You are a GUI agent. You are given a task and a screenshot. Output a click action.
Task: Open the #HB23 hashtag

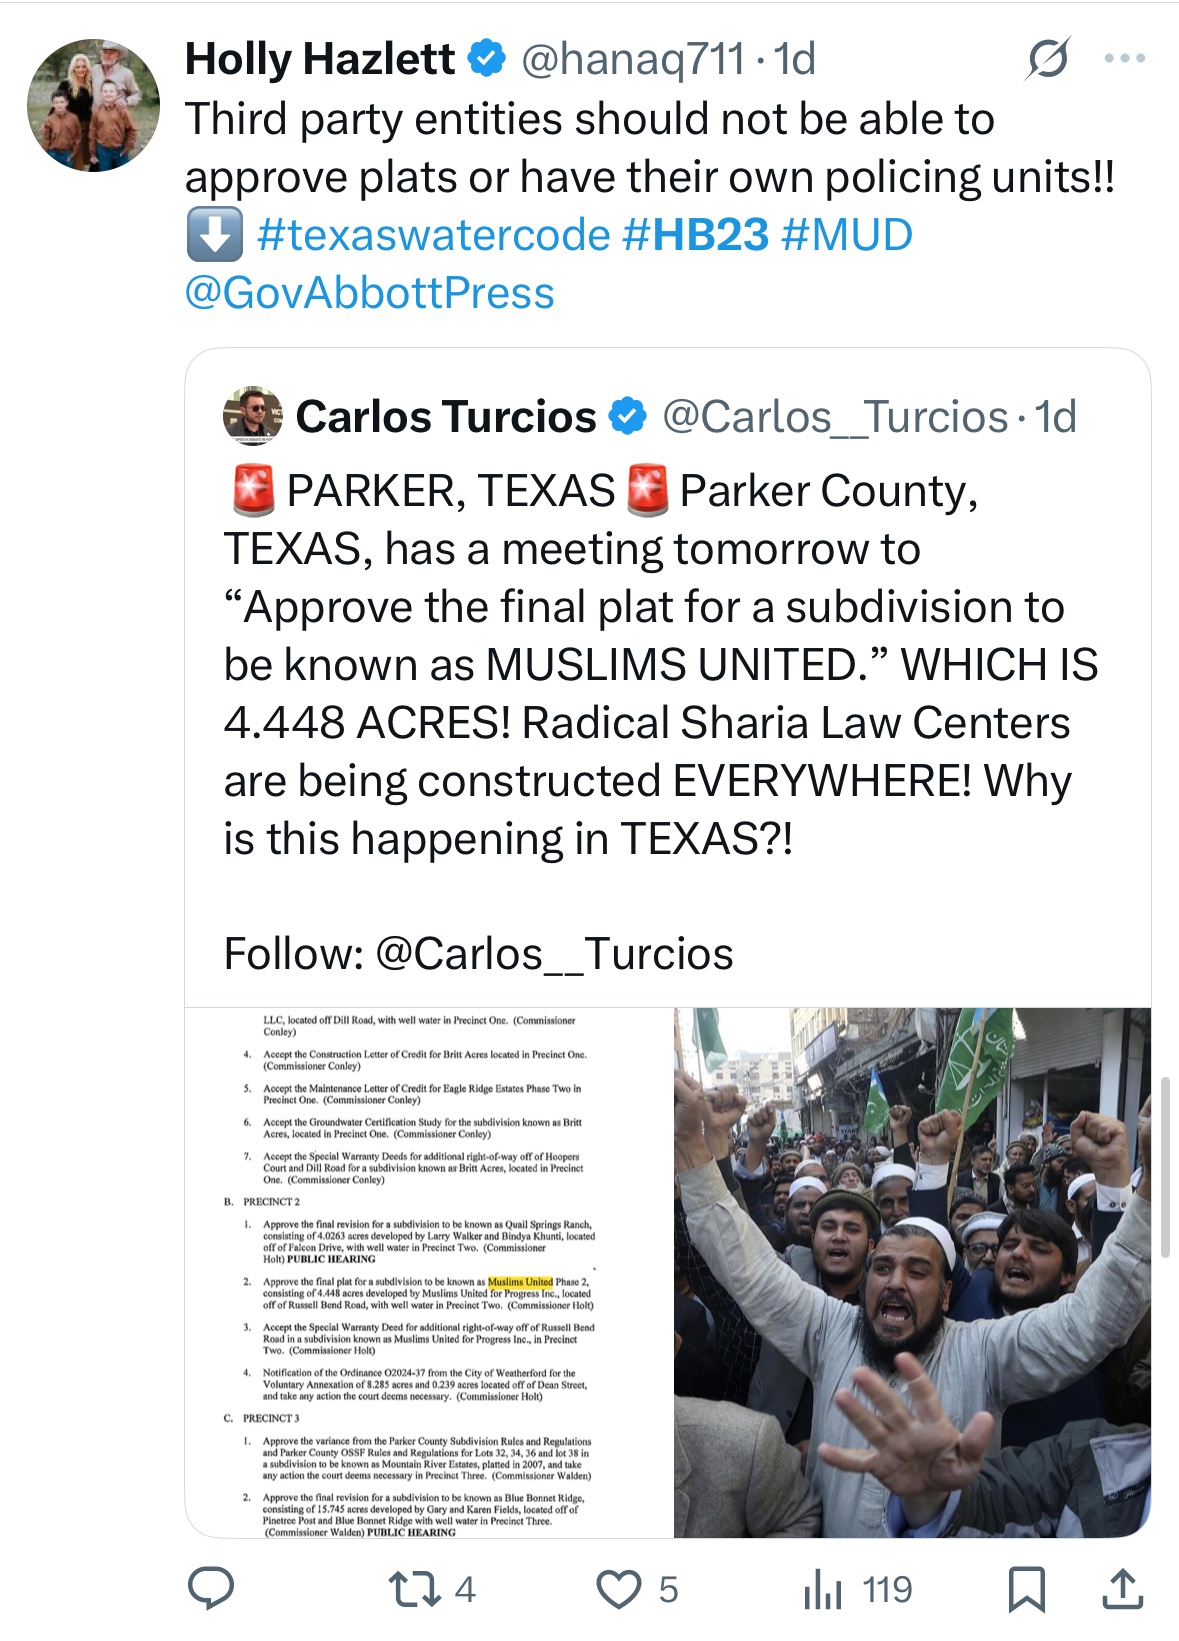[695, 235]
